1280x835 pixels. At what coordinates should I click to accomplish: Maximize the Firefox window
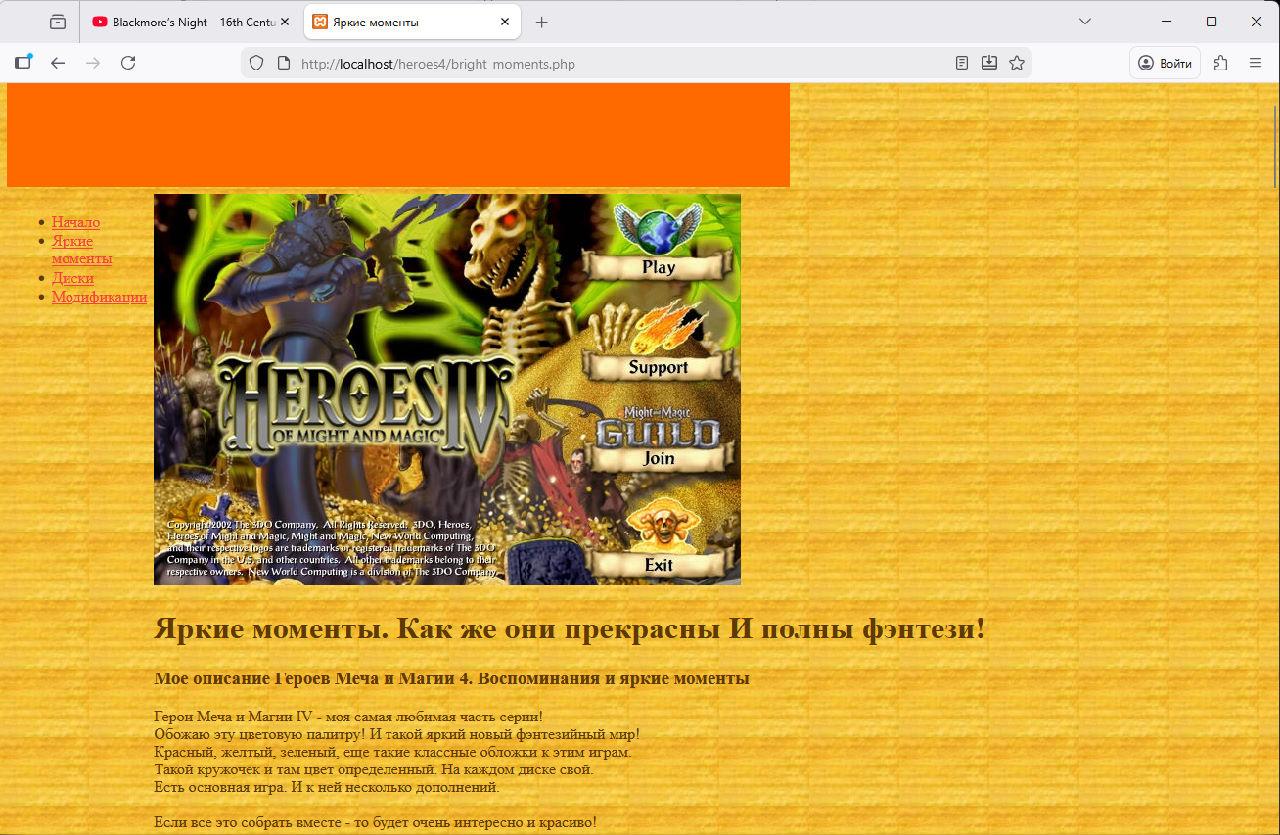click(1211, 22)
